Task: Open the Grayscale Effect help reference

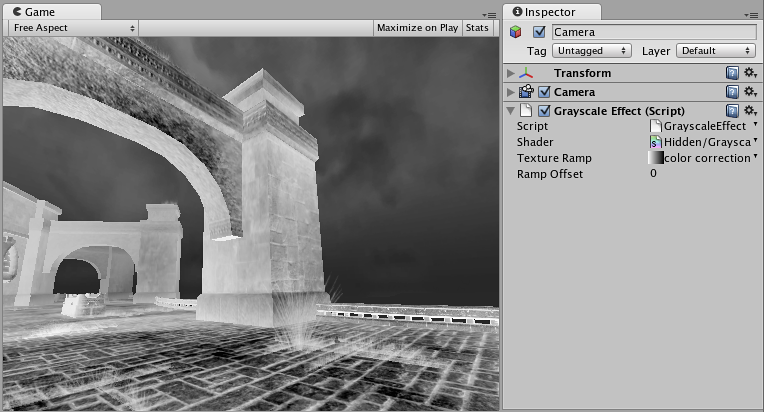Action: [732, 111]
